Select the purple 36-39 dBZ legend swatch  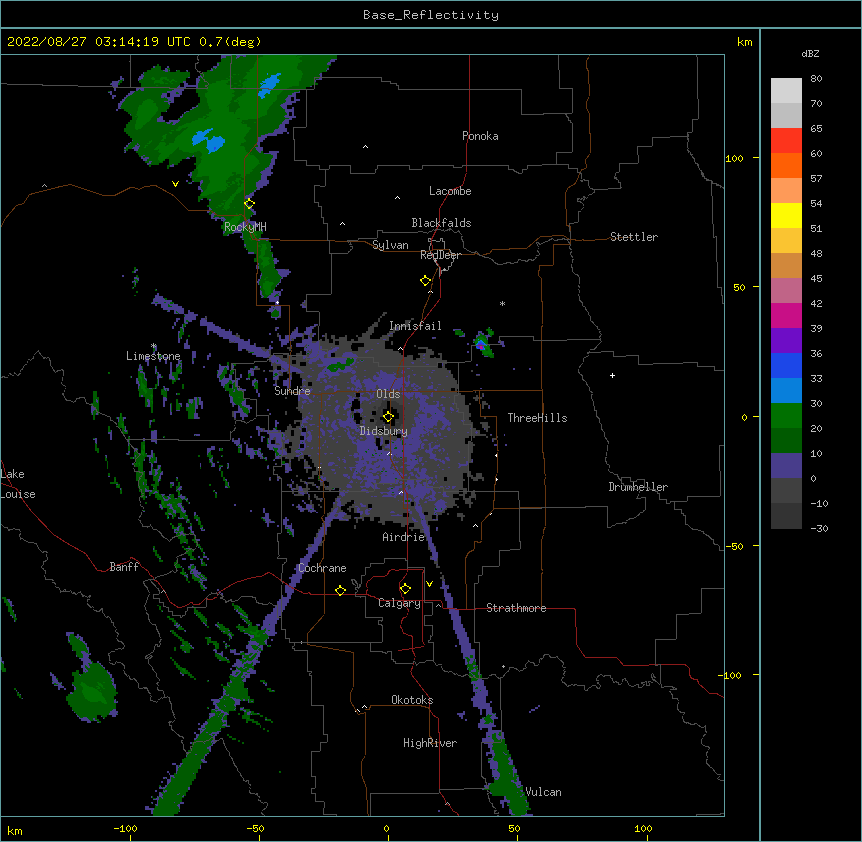click(x=786, y=341)
